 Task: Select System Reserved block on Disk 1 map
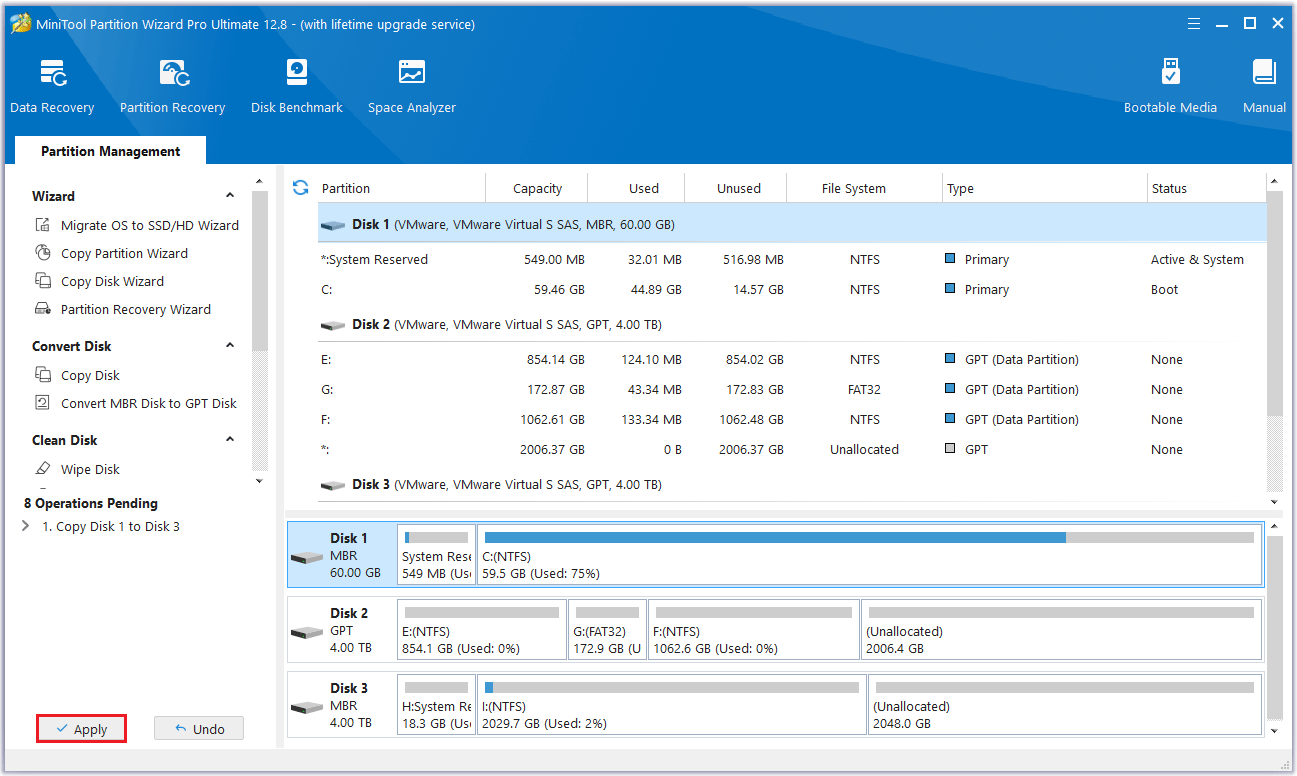pyautogui.click(x=436, y=554)
